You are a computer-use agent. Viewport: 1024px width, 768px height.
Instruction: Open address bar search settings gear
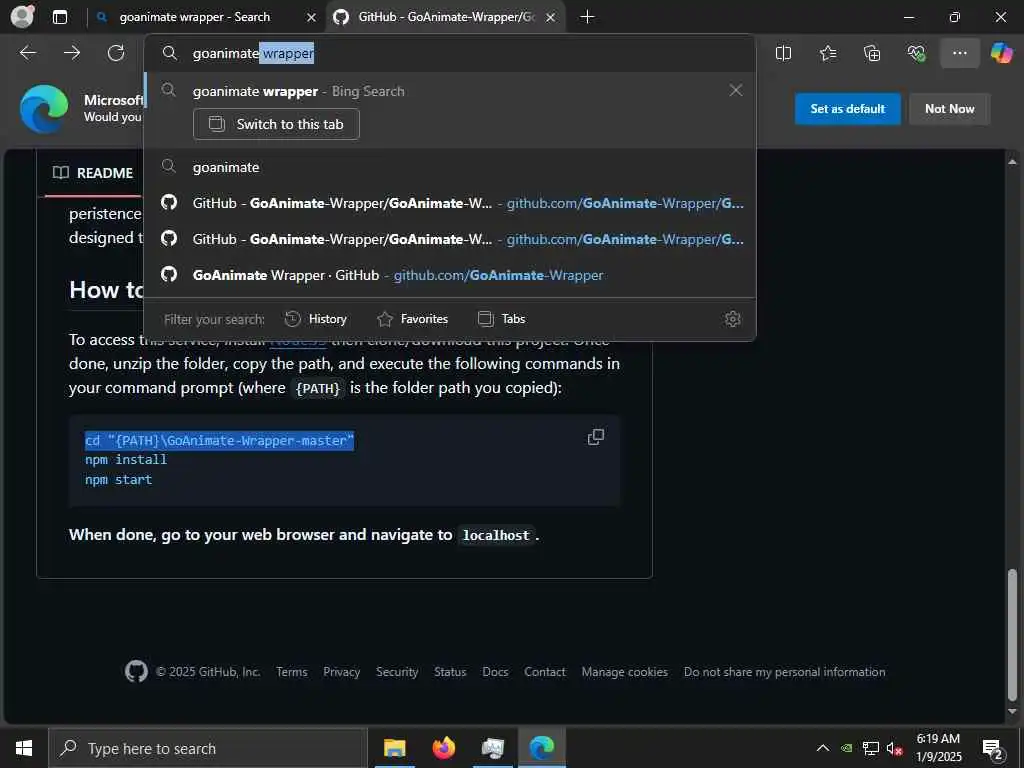(x=732, y=319)
